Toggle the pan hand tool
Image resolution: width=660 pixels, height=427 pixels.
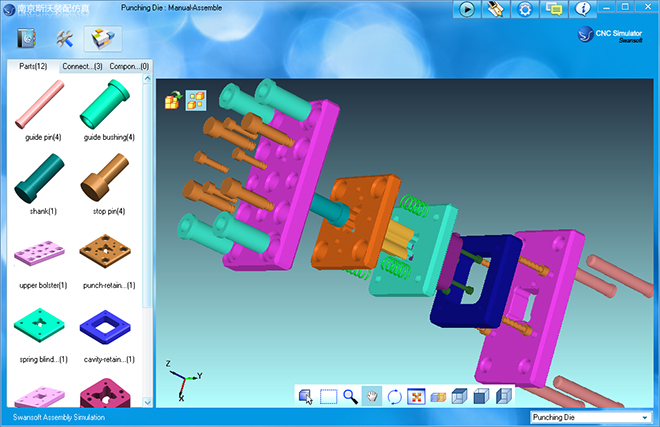[x=372, y=396]
